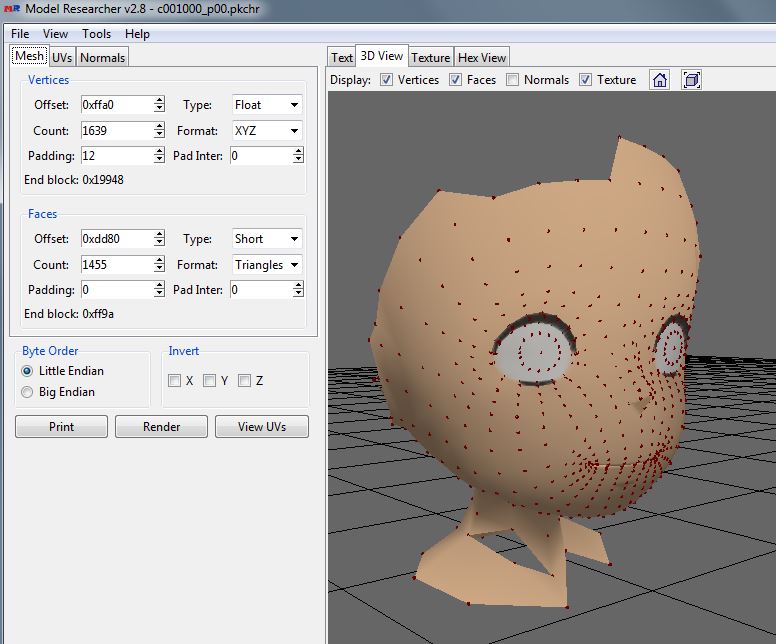This screenshot has height=644, width=776.
Task: Click the Vertices Count spinner arrows
Action: click(x=159, y=130)
